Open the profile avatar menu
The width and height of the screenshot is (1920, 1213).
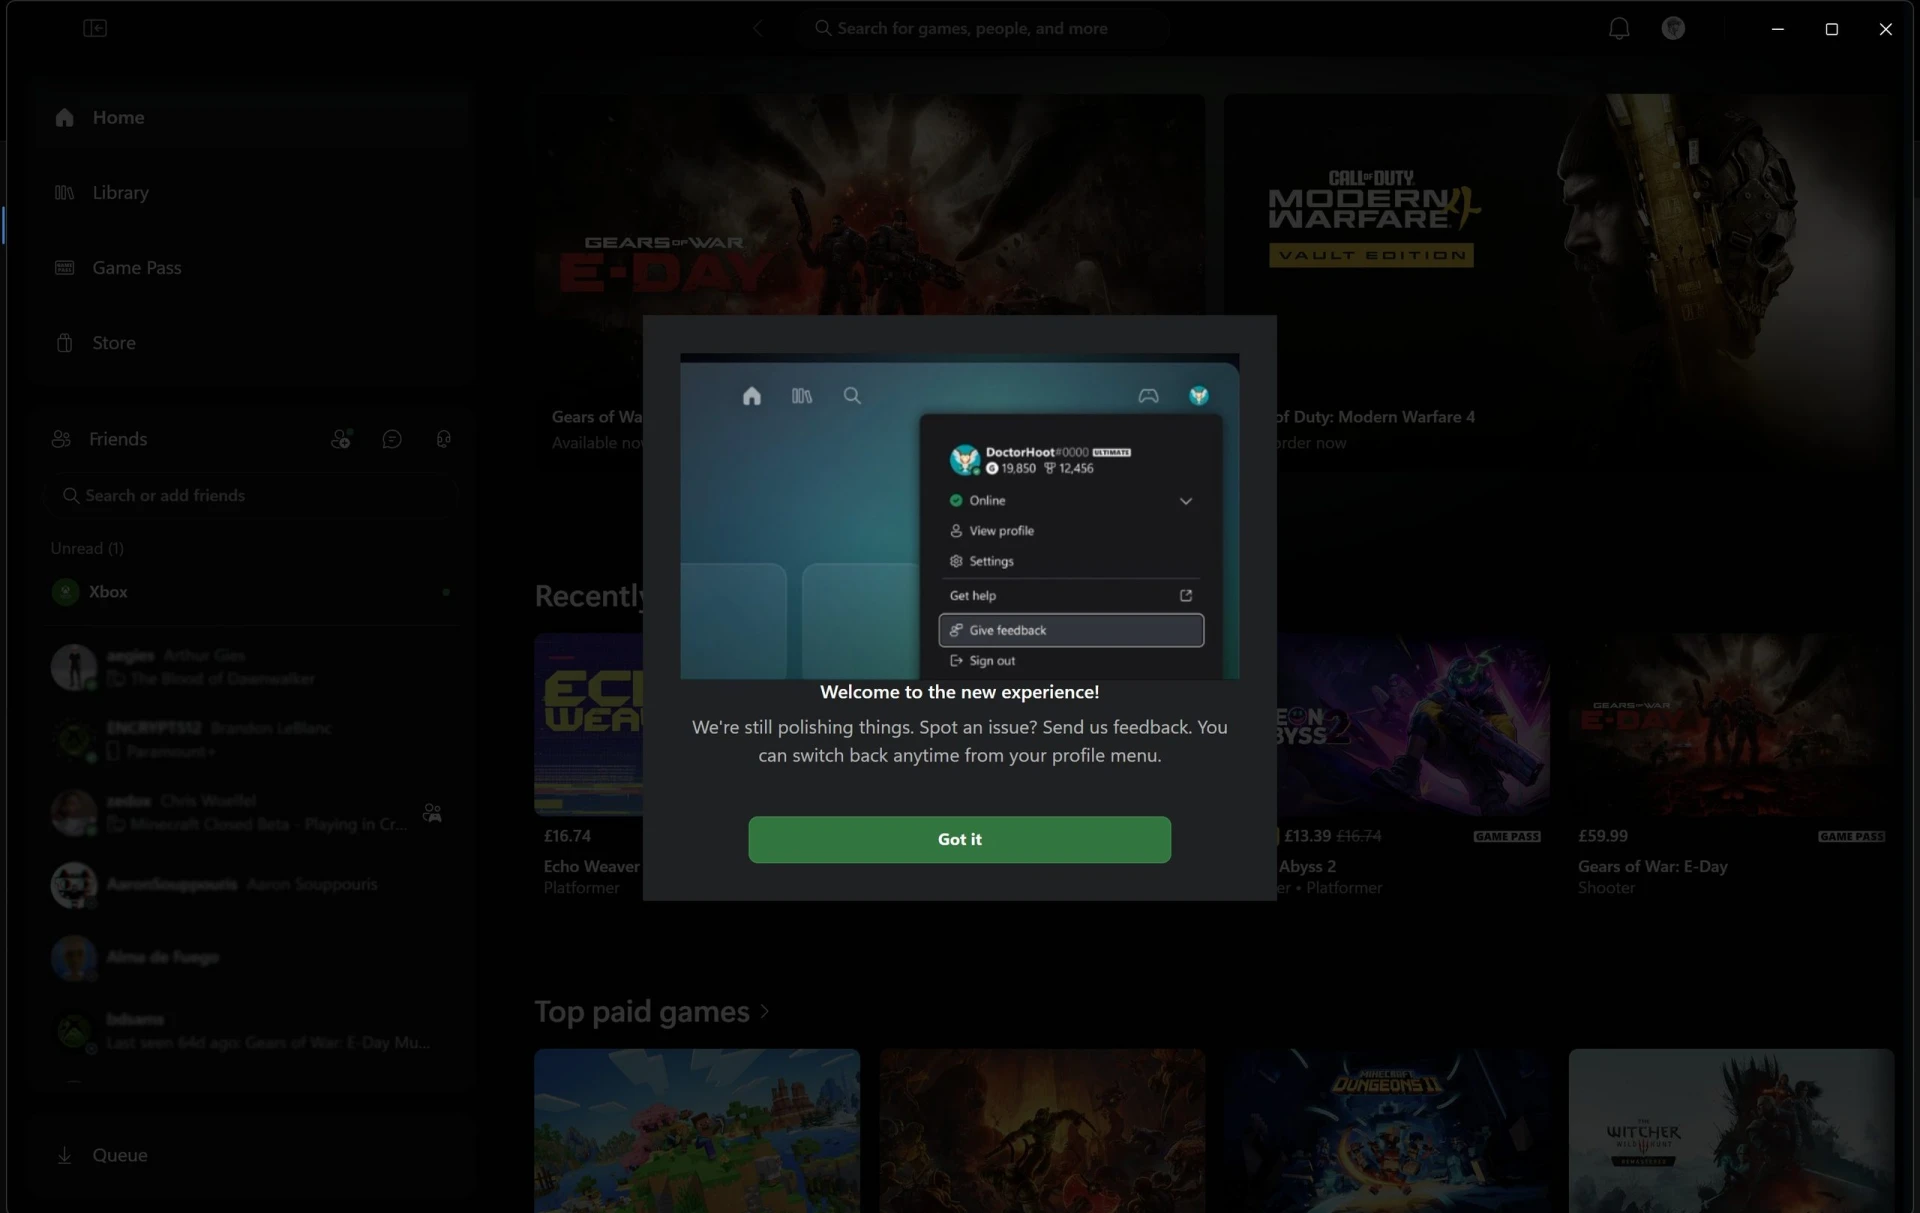1673,28
